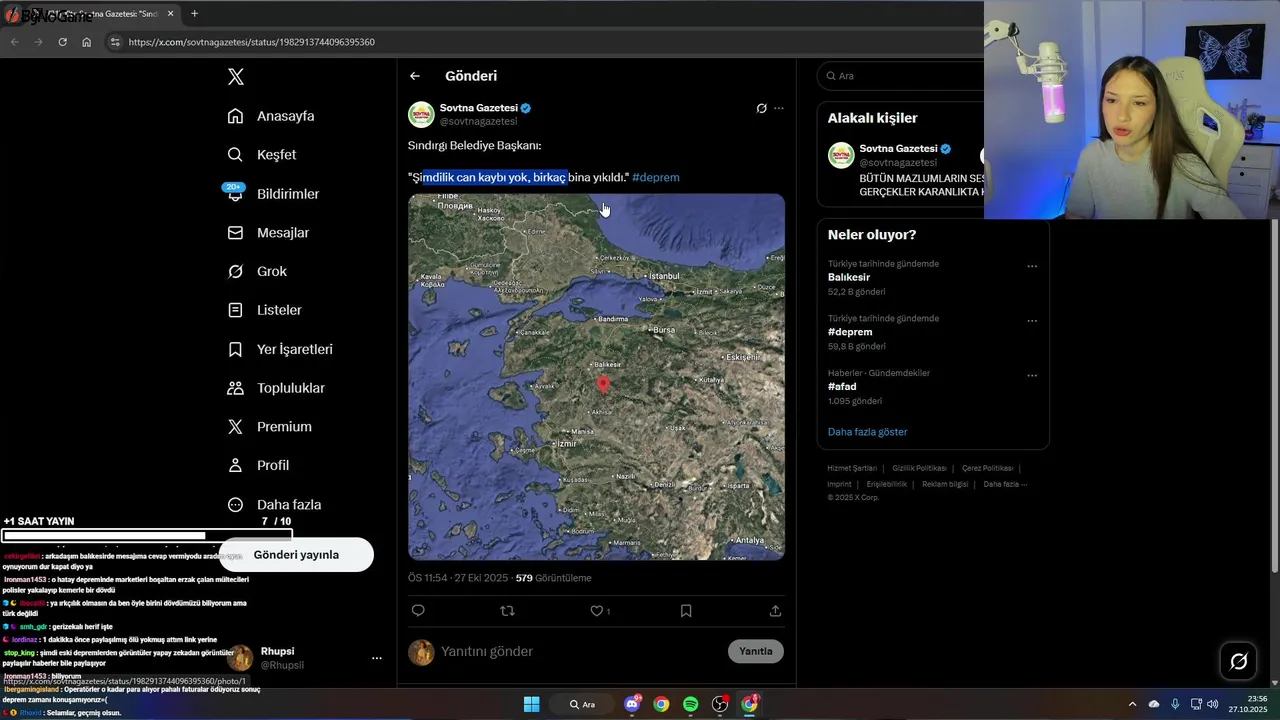Viewport: 1280px width, 720px height.
Task: Open Grok from the X sidebar
Action: pos(257,272)
